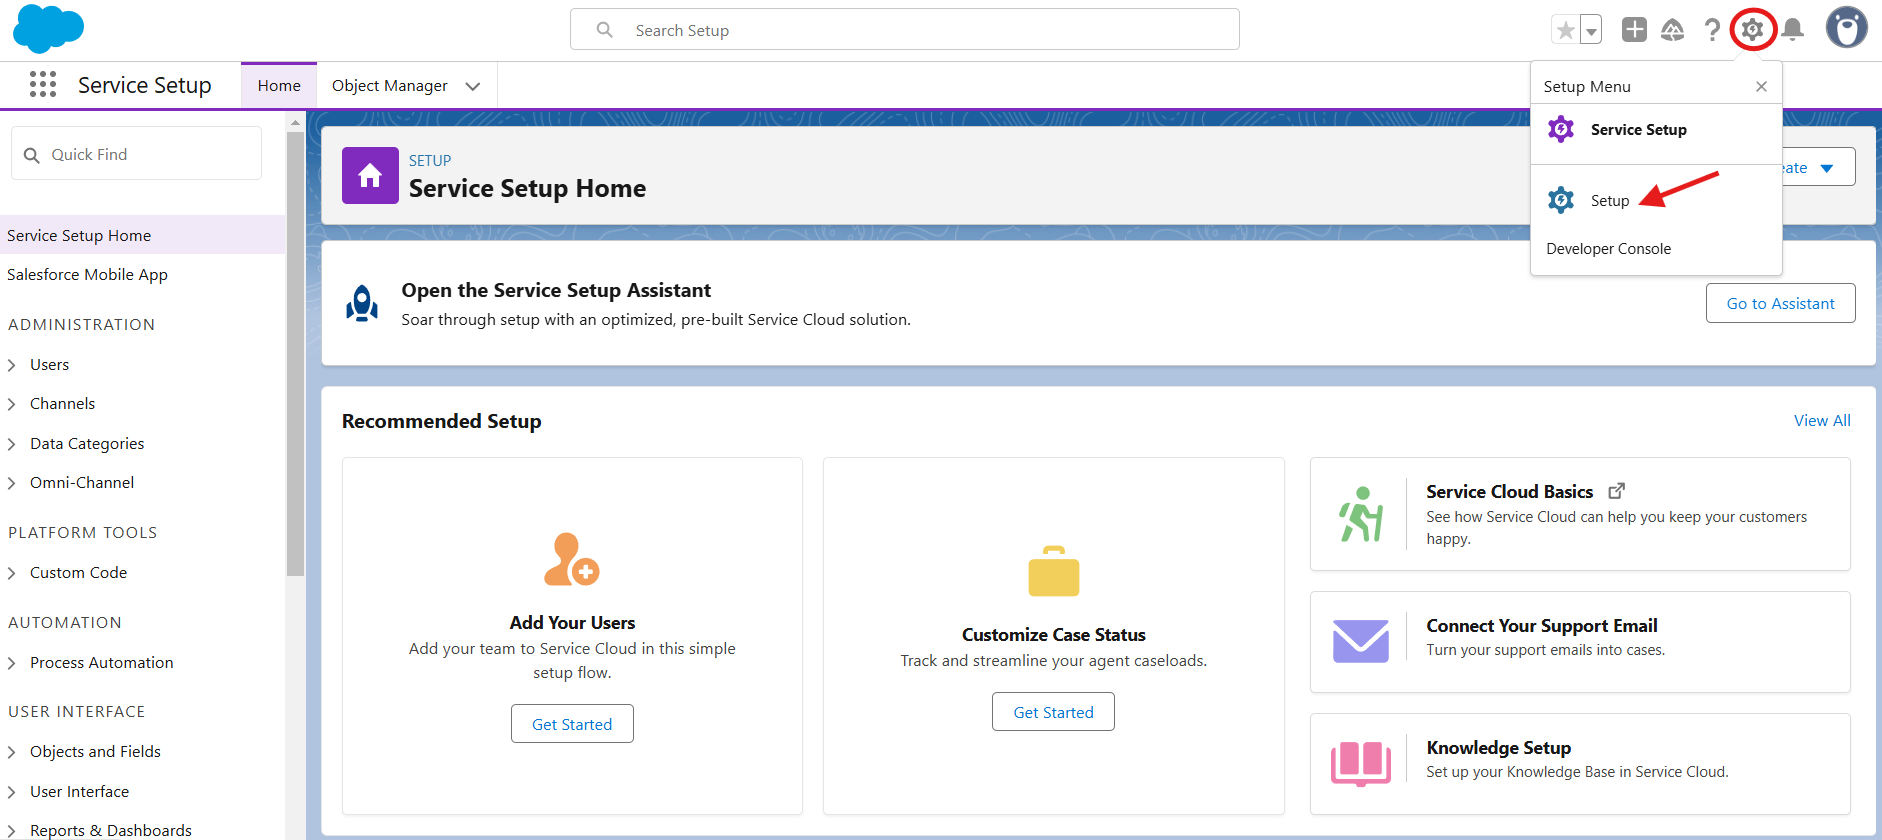Click the Quick Find search box

click(136, 154)
